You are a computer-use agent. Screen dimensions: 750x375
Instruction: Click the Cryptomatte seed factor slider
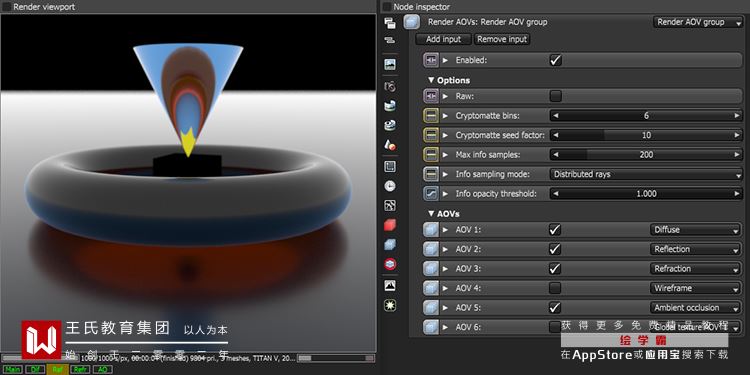646,135
